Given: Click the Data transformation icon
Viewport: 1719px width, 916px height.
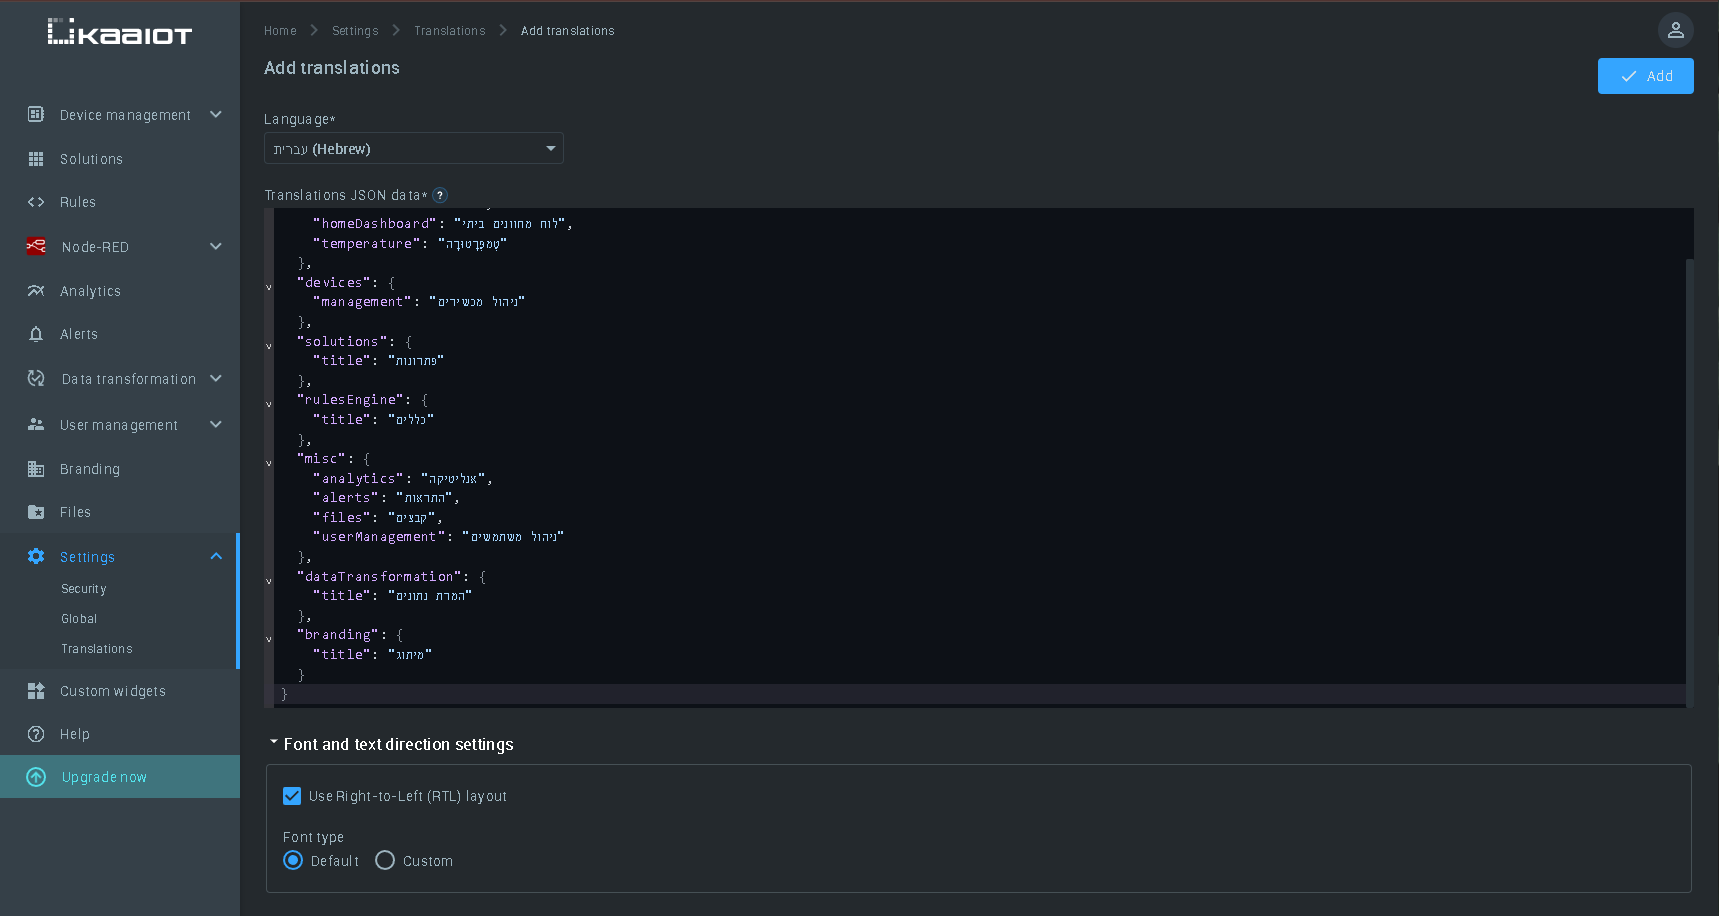Looking at the screenshot, I should tap(36, 378).
